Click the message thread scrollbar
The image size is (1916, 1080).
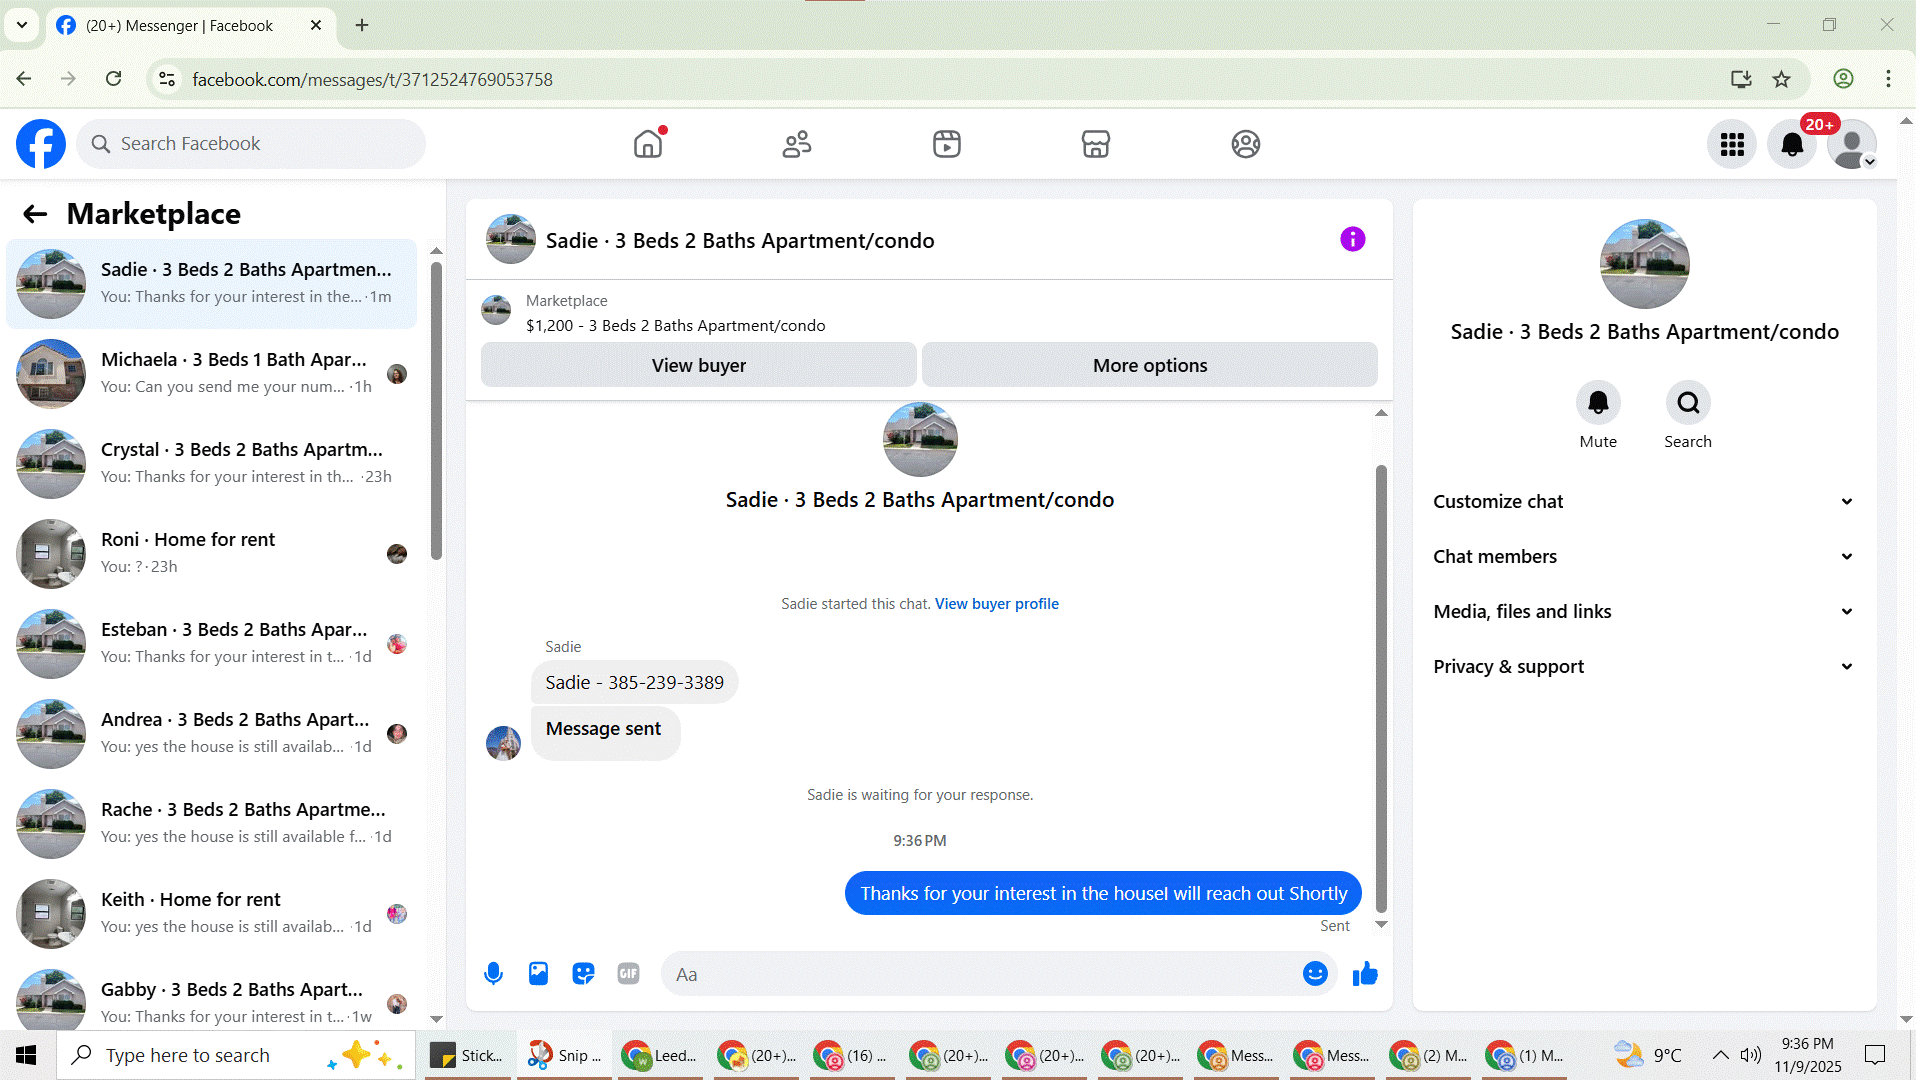[1381, 688]
